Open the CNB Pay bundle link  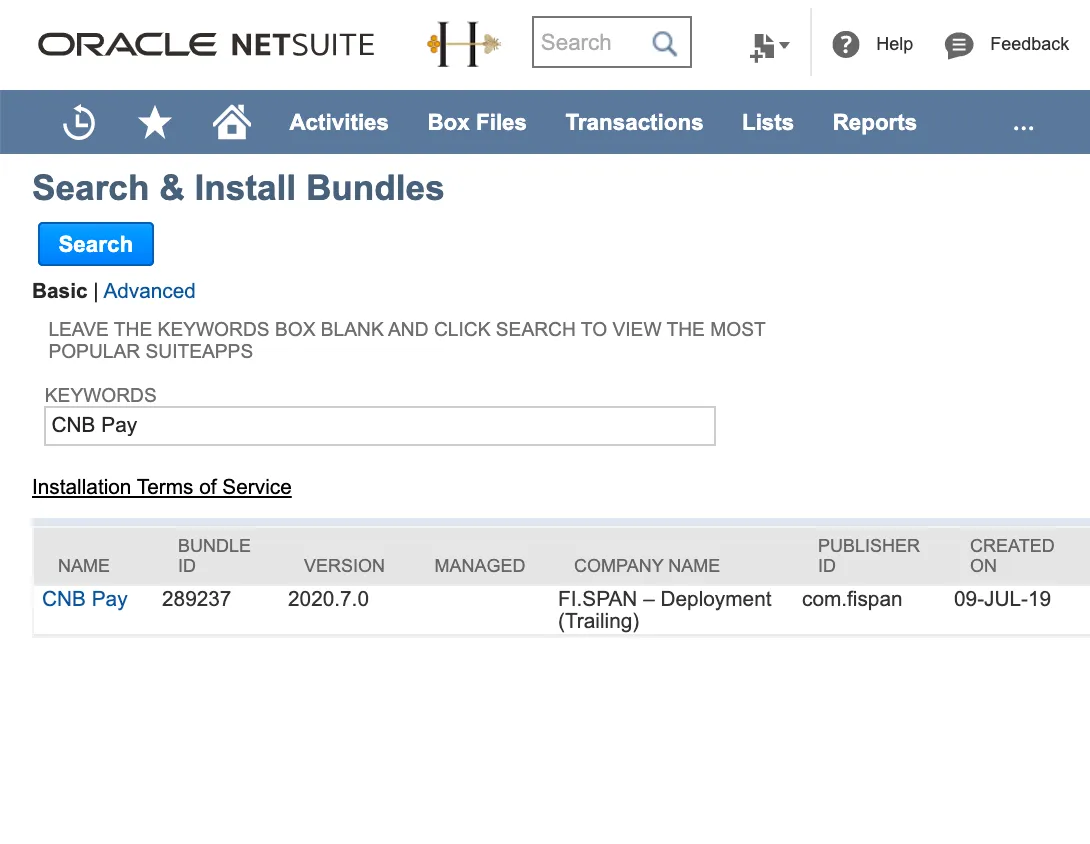[x=85, y=599]
